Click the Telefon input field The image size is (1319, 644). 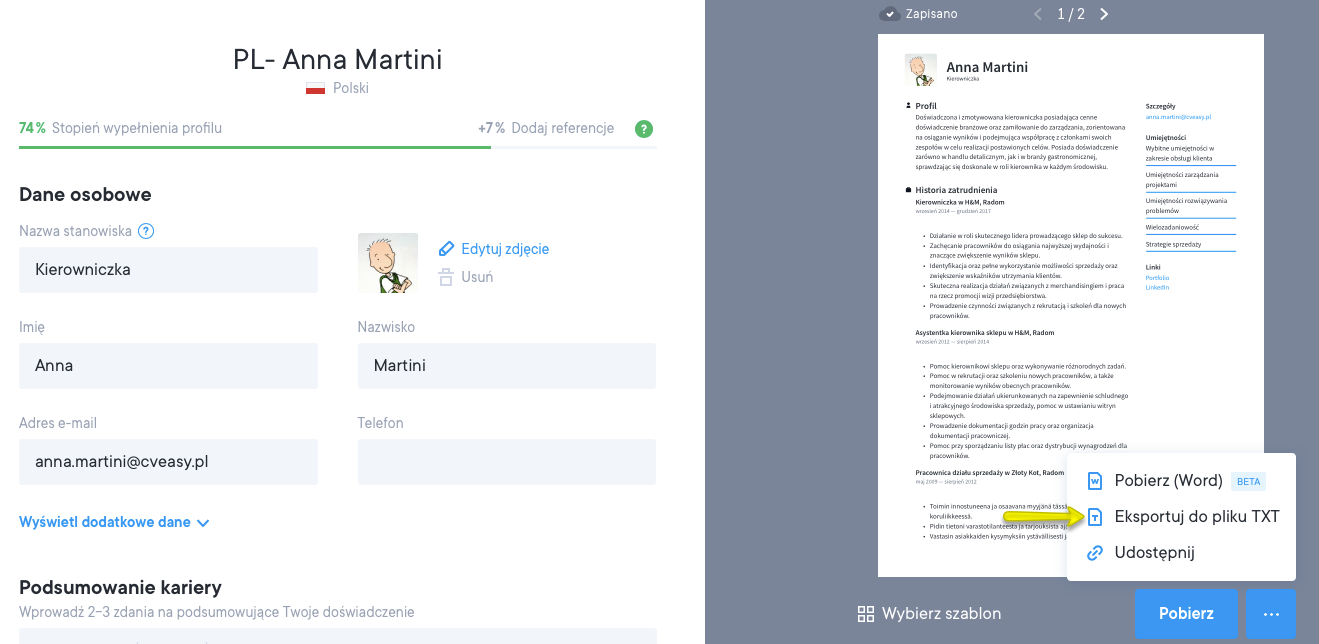pos(506,462)
